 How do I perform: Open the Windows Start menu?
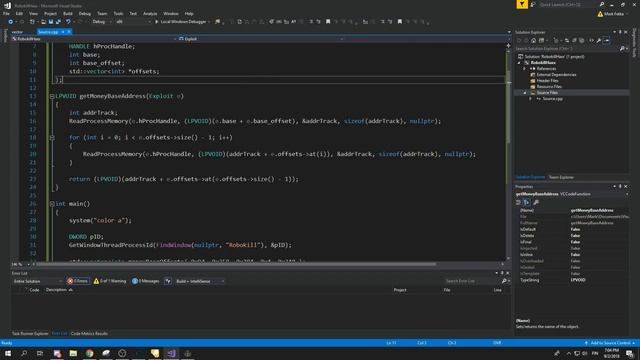tap(8, 353)
